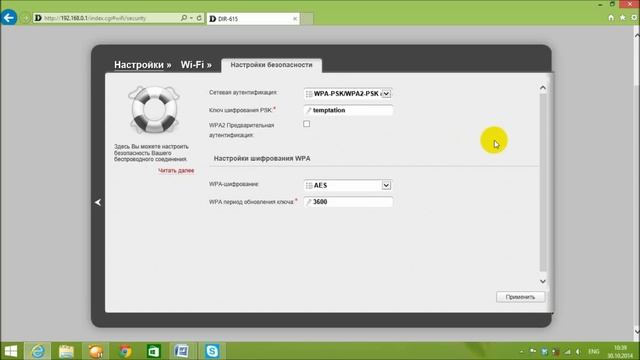Select the DIR-615 browser tab
640x360 pixels.
point(253,19)
